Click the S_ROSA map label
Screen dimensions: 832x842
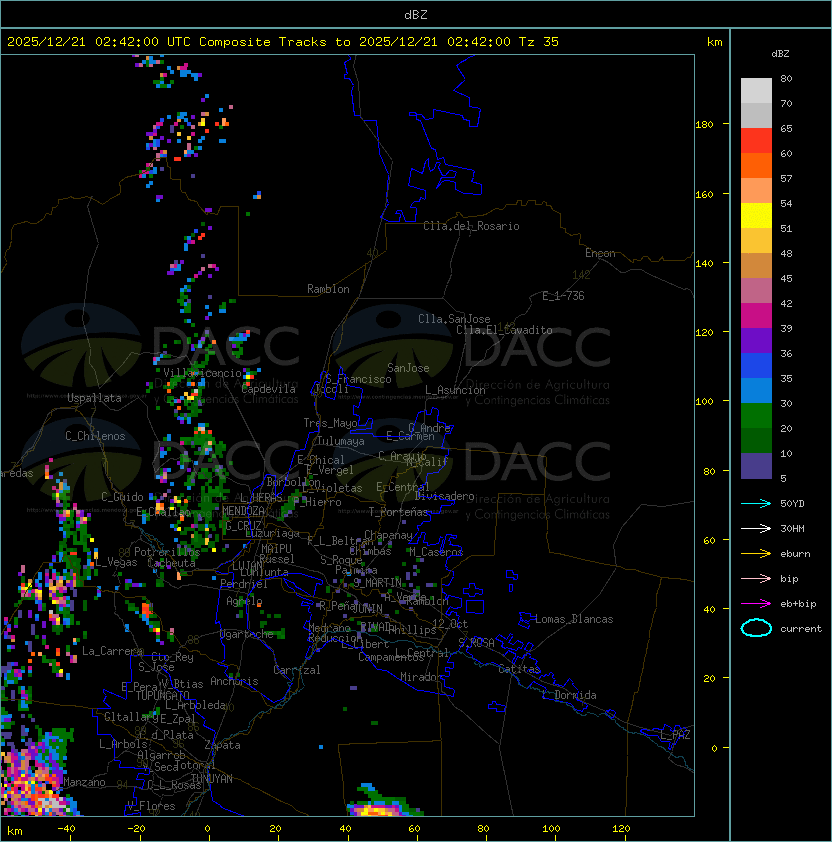point(476,642)
